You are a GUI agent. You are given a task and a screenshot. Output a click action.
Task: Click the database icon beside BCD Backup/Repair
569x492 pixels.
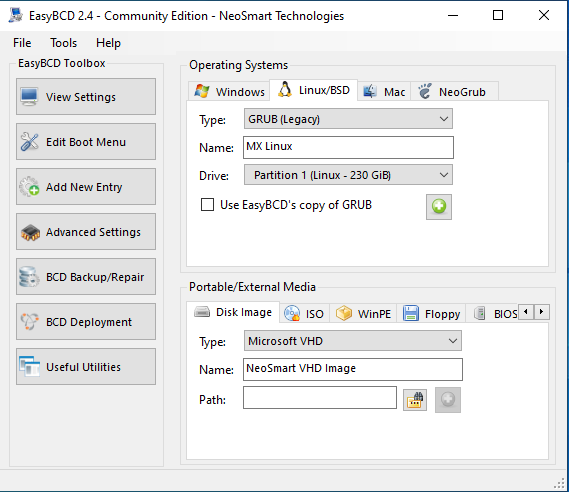click(29, 277)
